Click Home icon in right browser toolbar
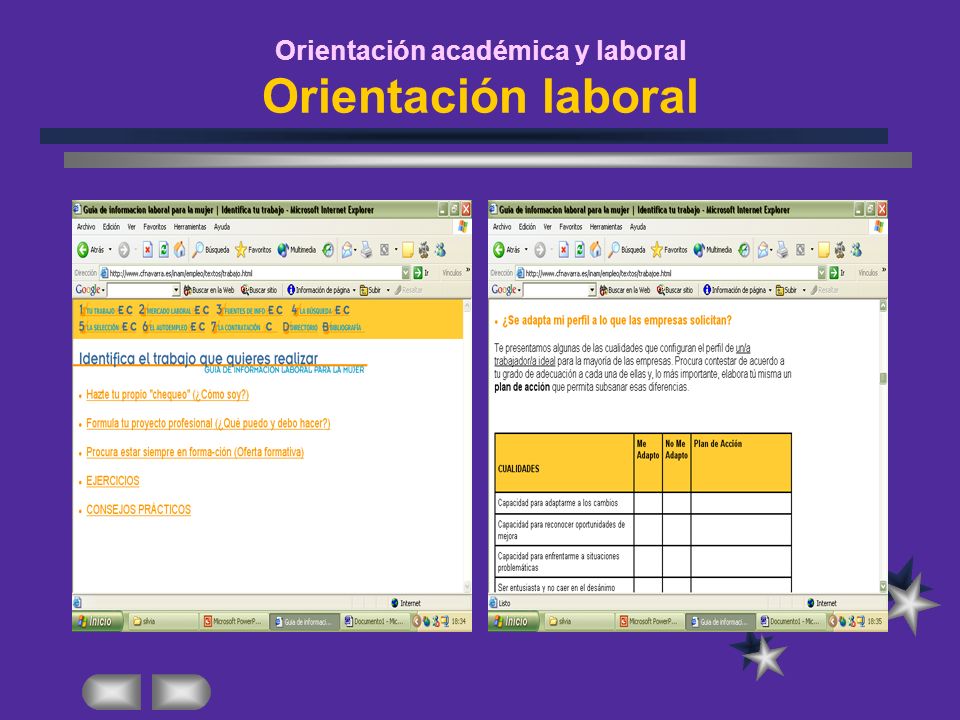The image size is (960, 720). pyautogui.click(x=595, y=250)
